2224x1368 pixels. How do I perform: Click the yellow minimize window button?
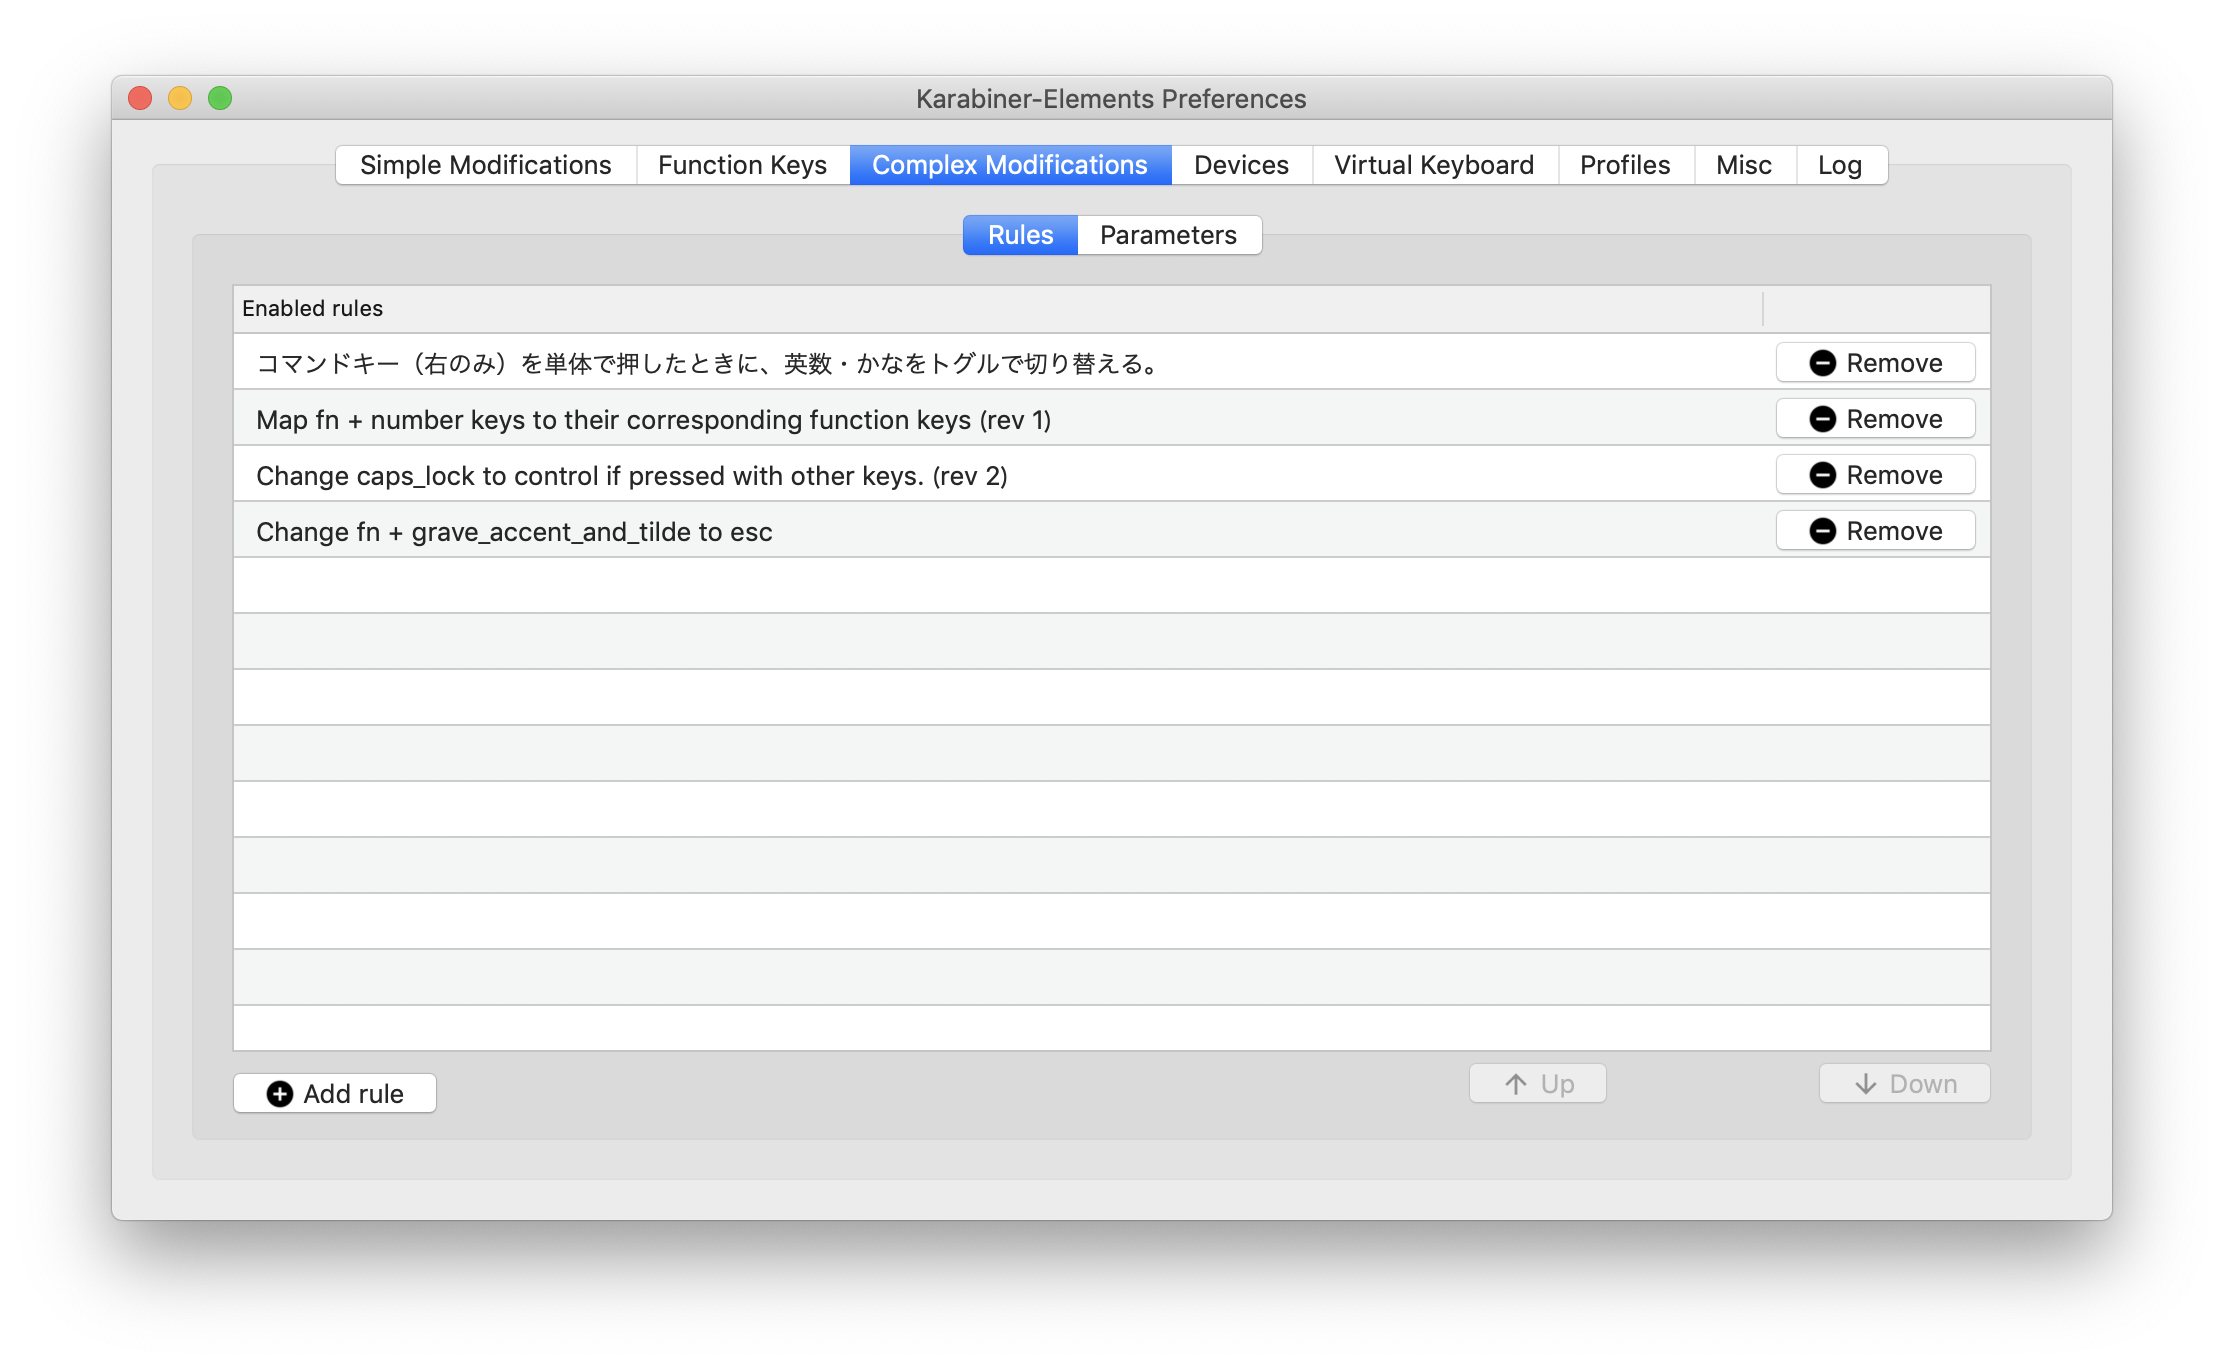(x=180, y=98)
